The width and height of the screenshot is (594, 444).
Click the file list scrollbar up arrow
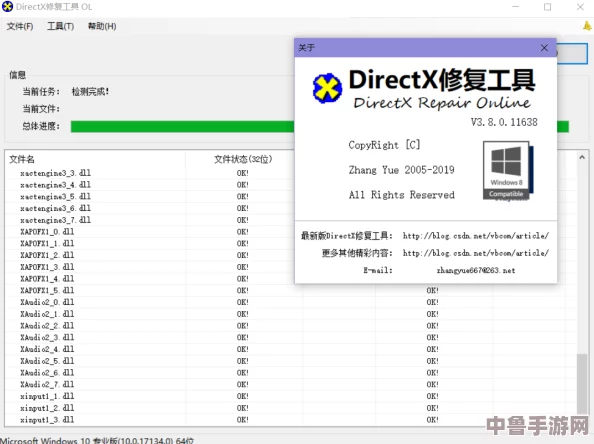(x=582, y=157)
